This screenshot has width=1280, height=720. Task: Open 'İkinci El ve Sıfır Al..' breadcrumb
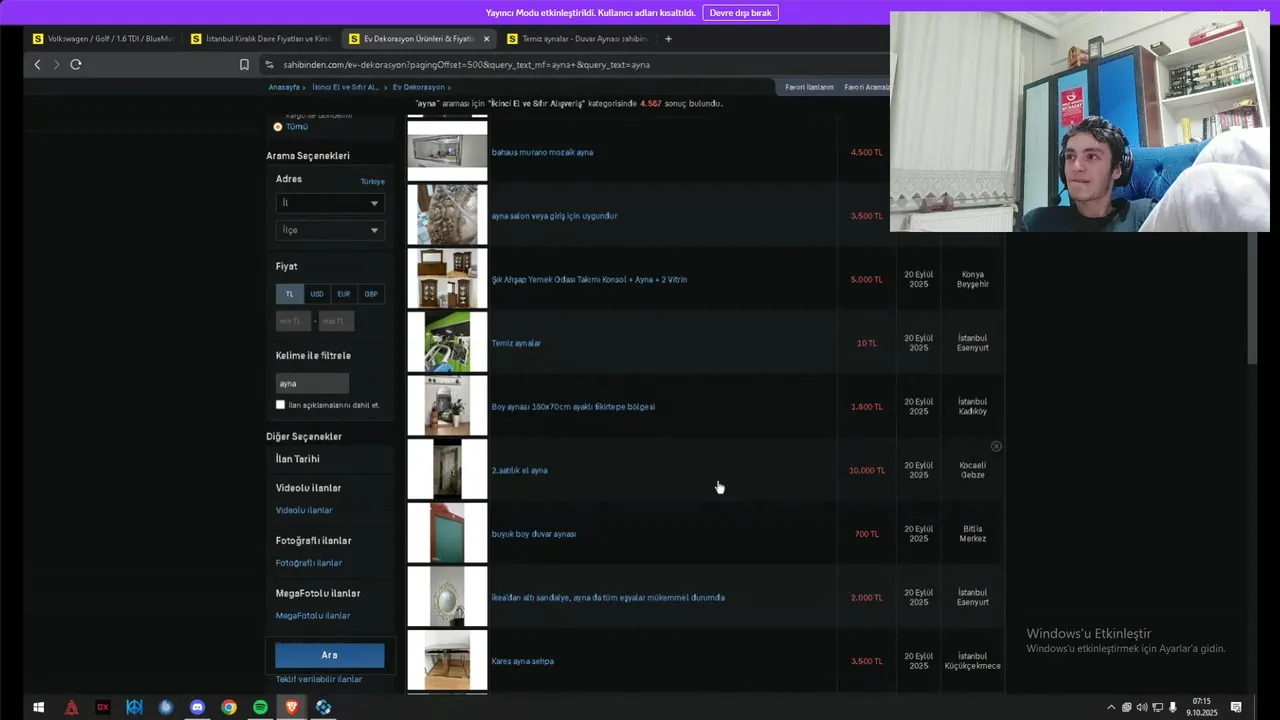(346, 87)
